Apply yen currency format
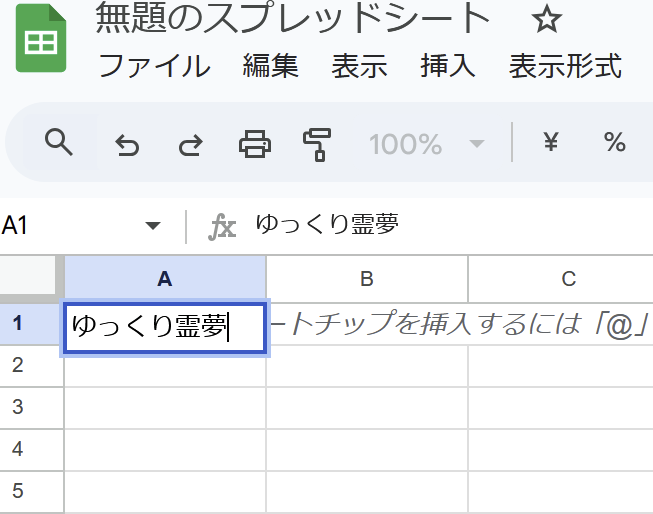 550,144
